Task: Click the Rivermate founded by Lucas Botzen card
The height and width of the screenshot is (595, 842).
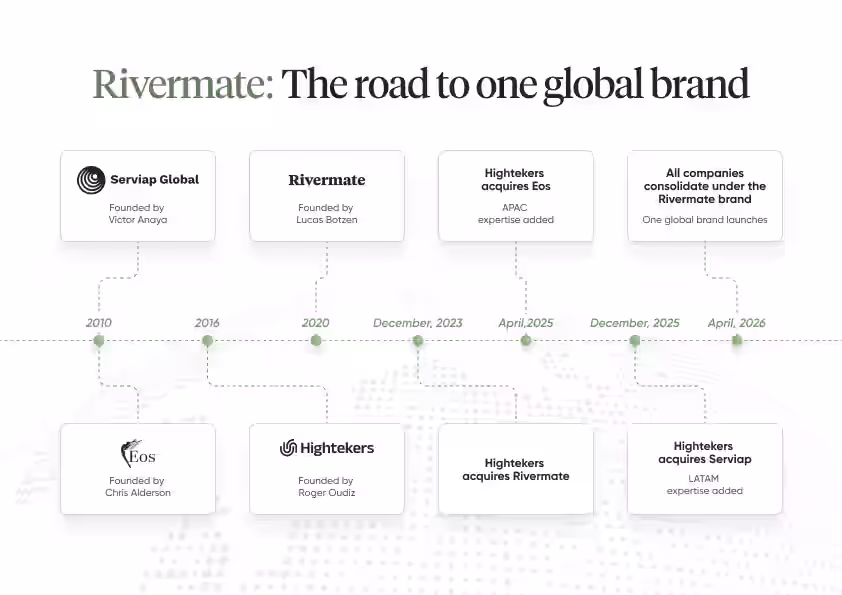Action: tap(327, 196)
